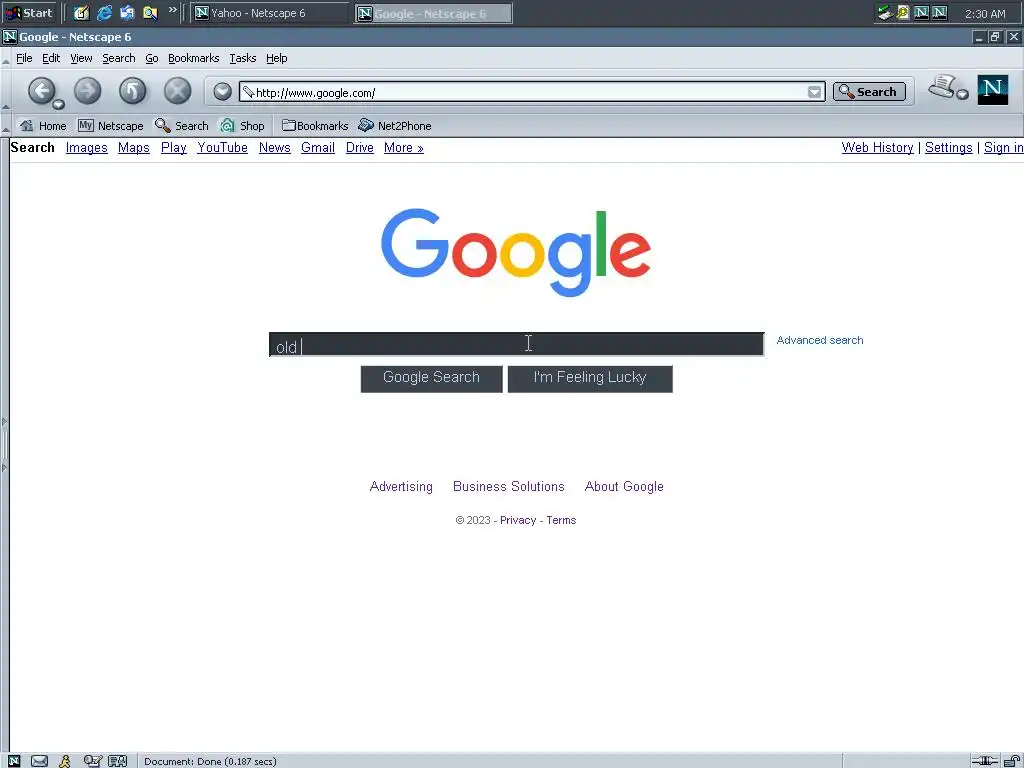Click the Sign in link
Viewport: 1024px width, 768px height.
[1004, 148]
